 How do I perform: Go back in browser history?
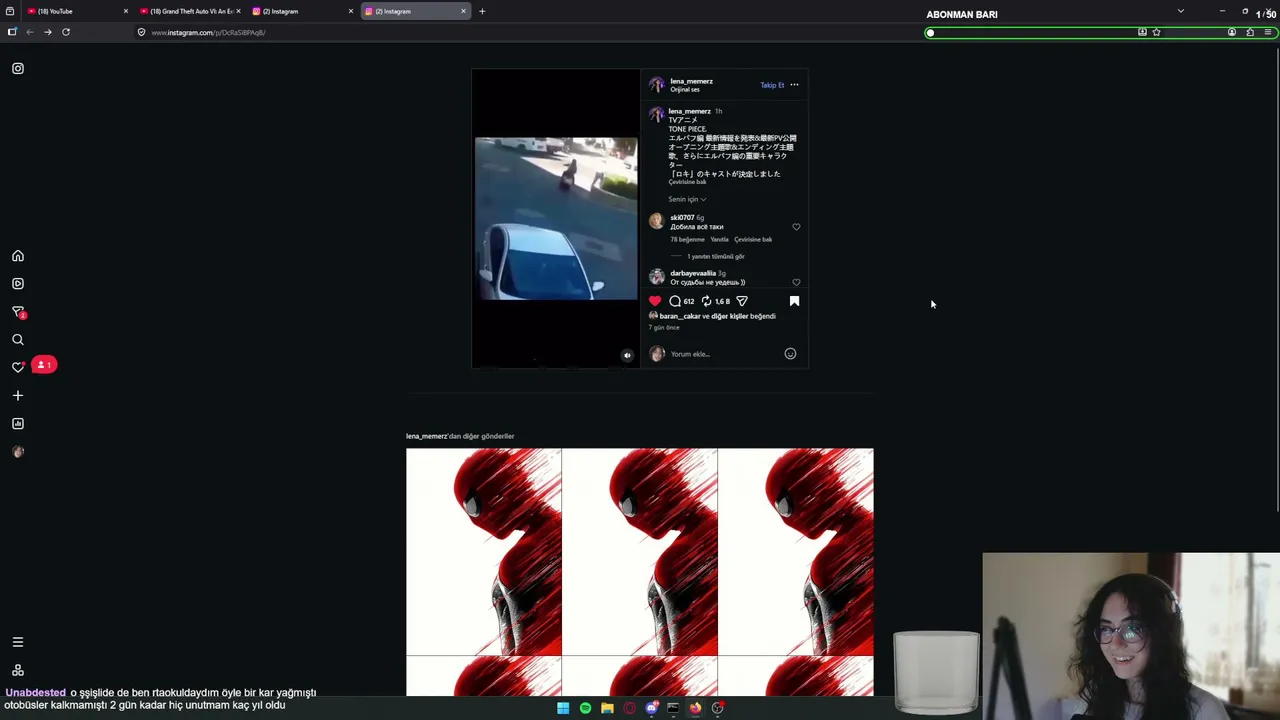point(30,32)
